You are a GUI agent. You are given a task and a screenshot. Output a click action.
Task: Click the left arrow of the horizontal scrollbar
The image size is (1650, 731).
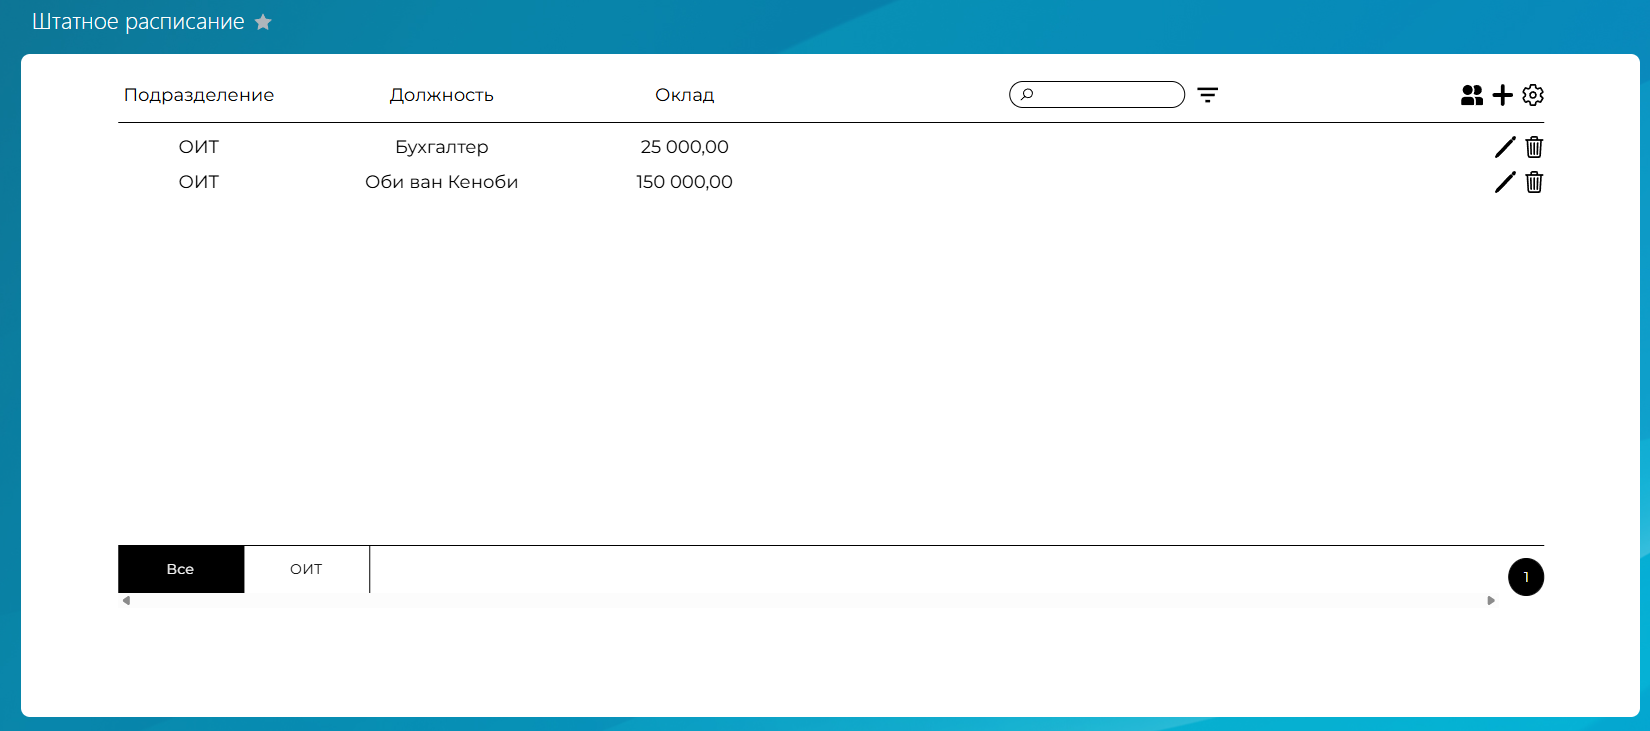[126, 601]
